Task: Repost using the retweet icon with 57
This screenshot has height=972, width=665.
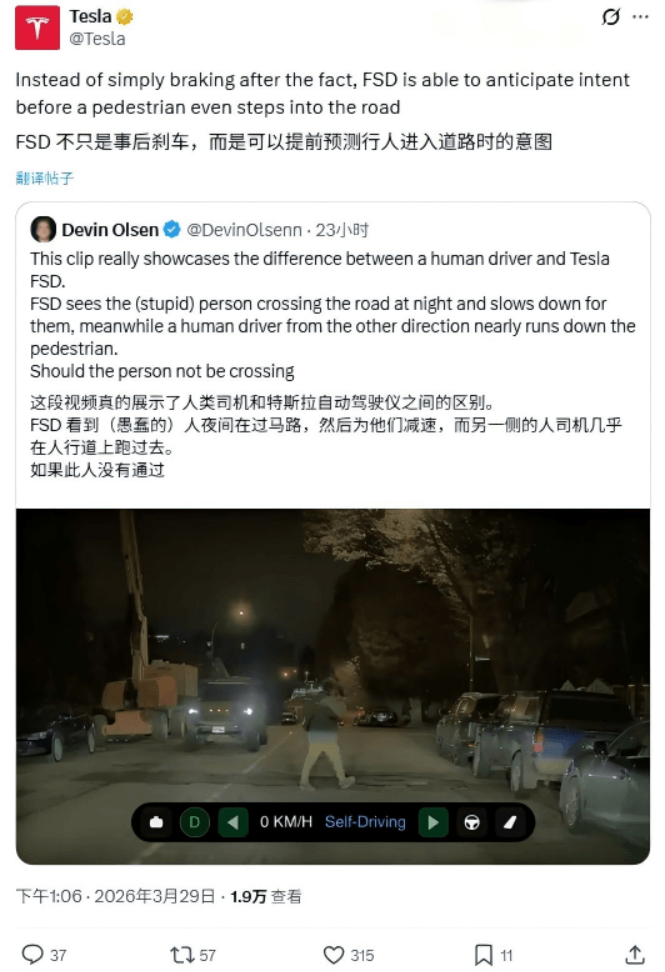Action: [x=182, y=955]
